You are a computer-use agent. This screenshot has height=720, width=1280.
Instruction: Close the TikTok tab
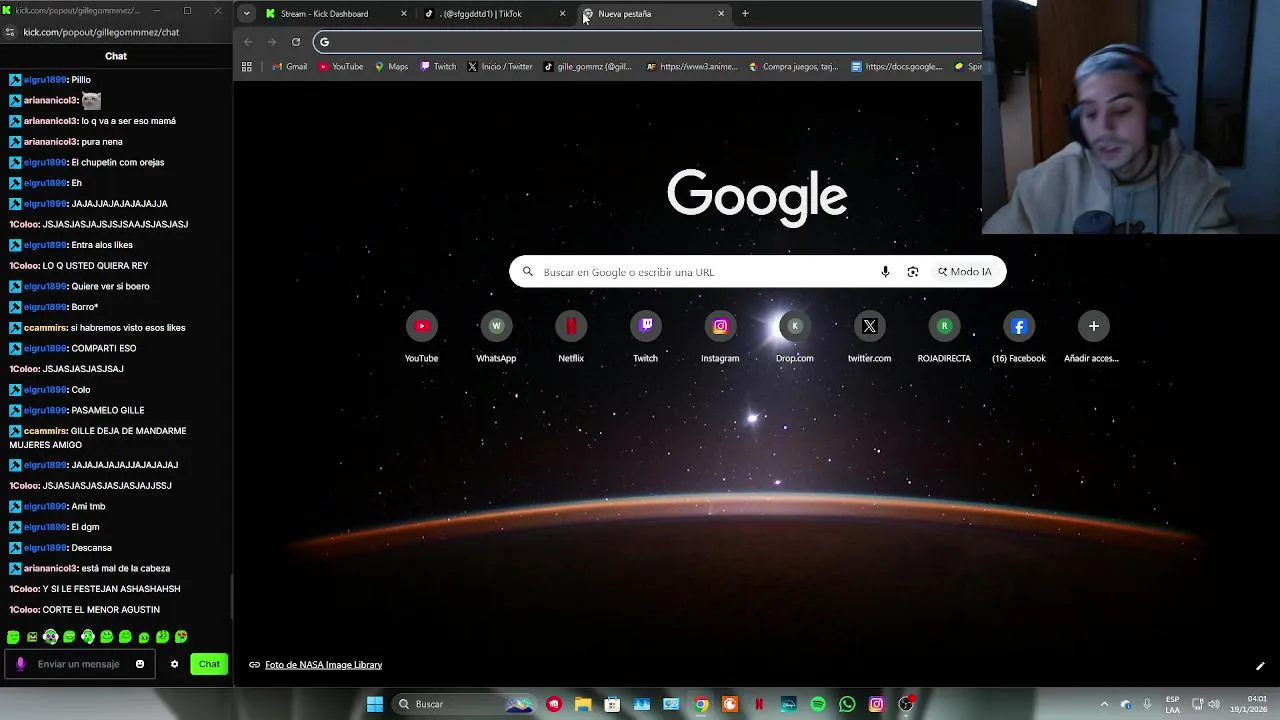pyautogui.click(x=562, y=14)
